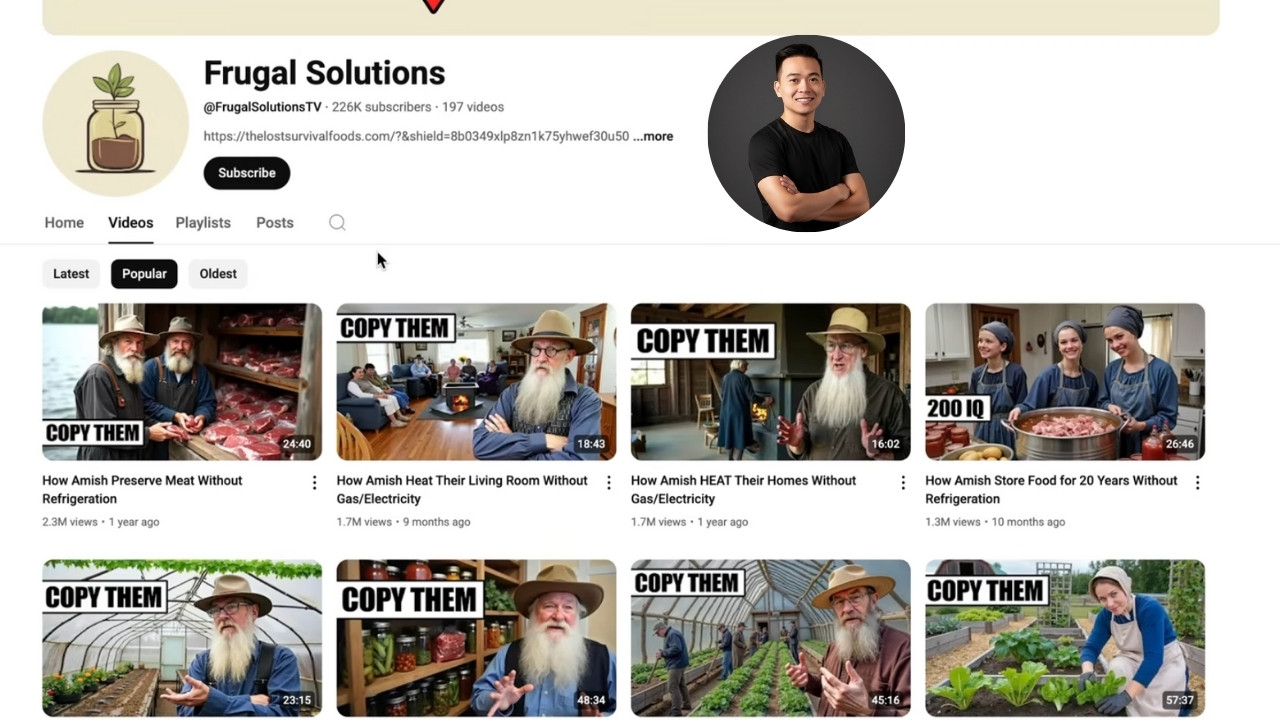
Task: Click the Frugal Solutions jar logo avatar
Action: click(114, 123)
